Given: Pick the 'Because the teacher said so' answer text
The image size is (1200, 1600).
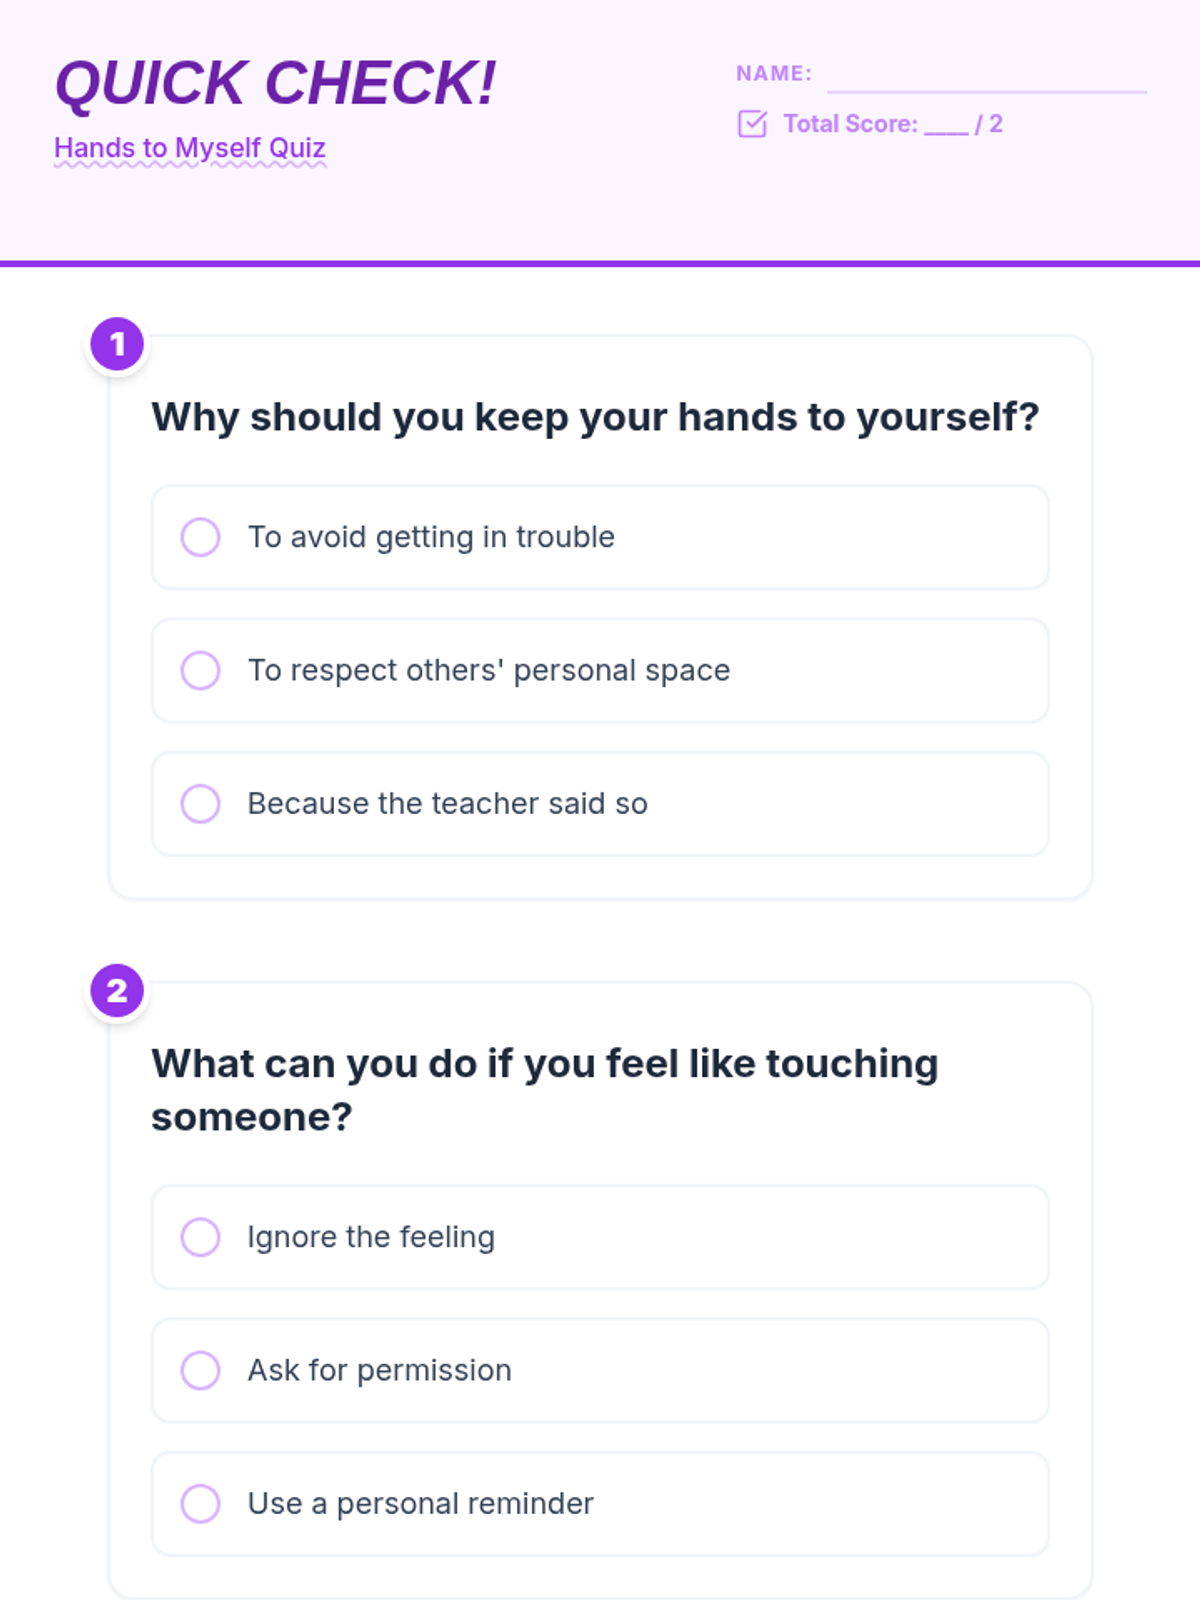Looking at the screenshot, I should pos(448,803).
